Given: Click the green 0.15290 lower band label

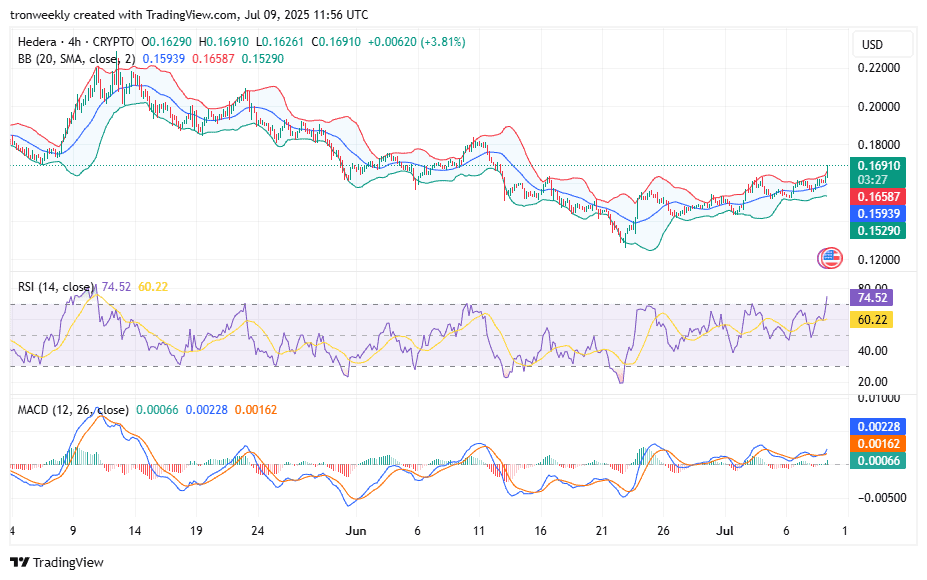Looking at the screenshot, I should click(x=878, y=231).
